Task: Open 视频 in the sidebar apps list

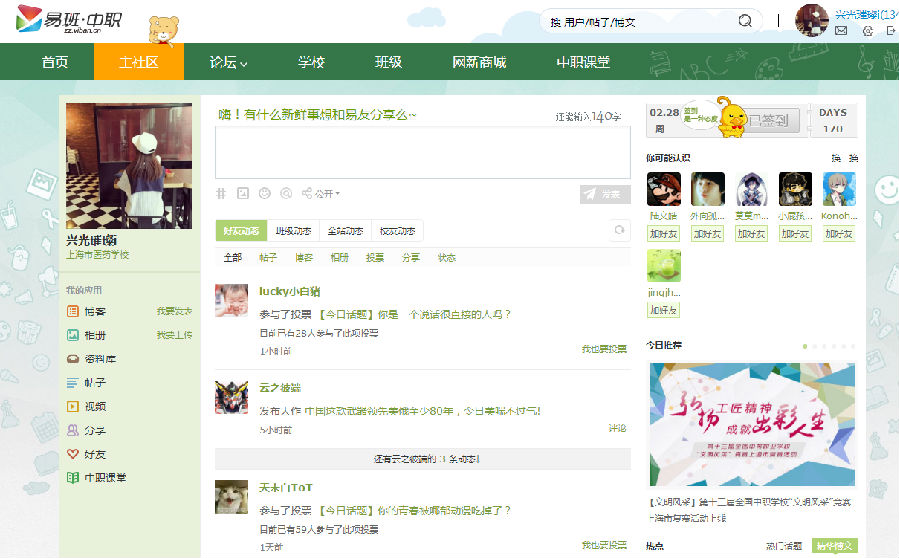Action: tap(94, 406)
